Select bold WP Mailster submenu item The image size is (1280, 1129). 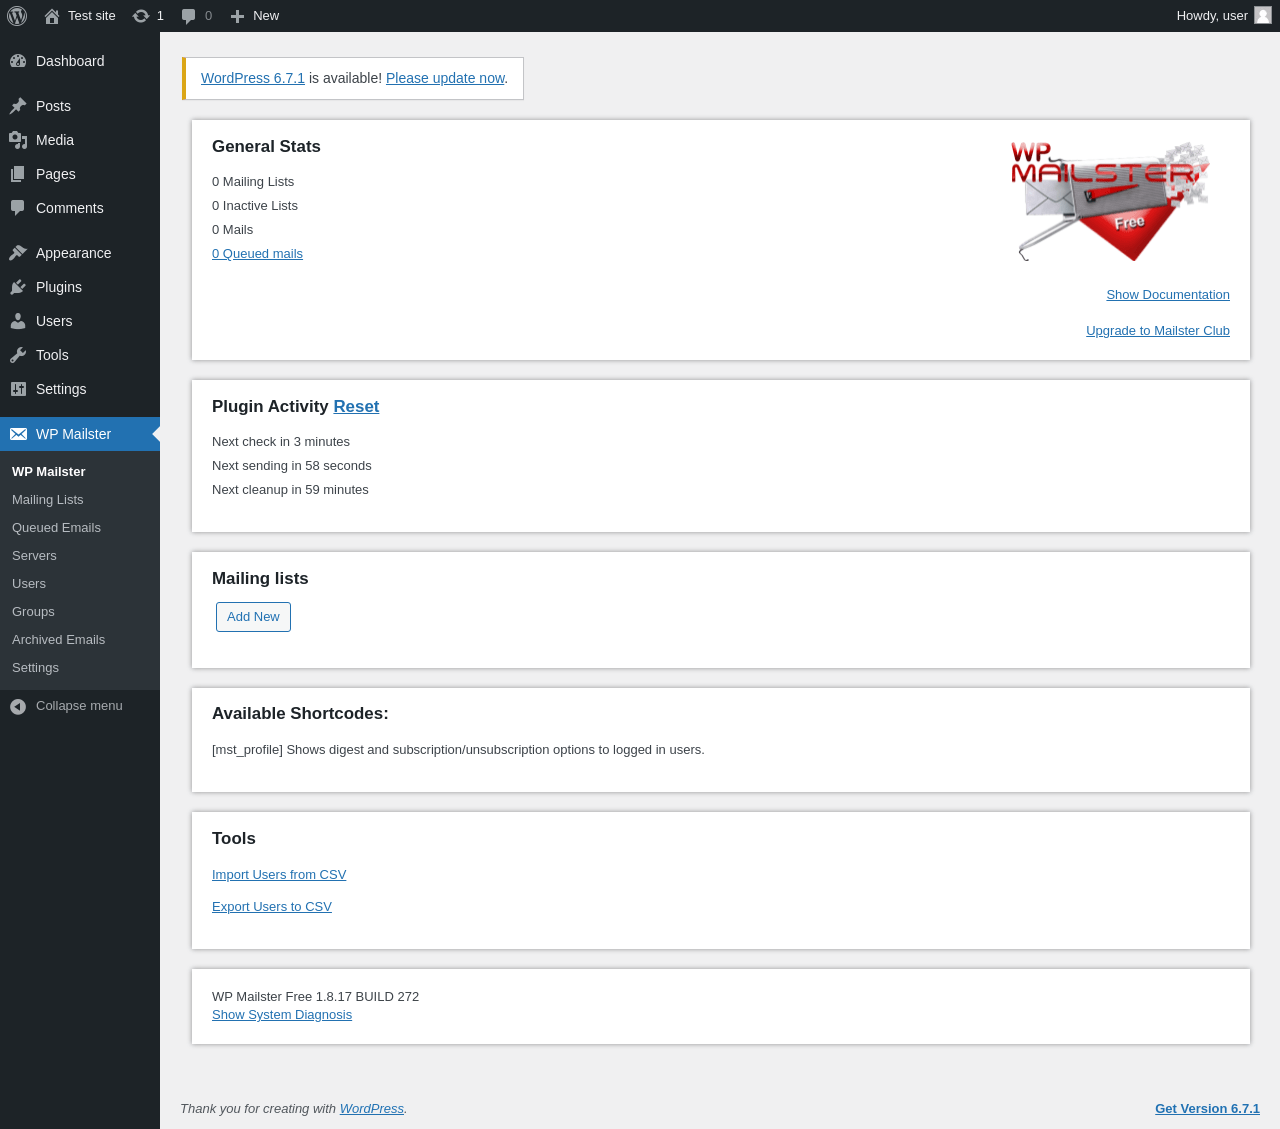tap(49, 472)
